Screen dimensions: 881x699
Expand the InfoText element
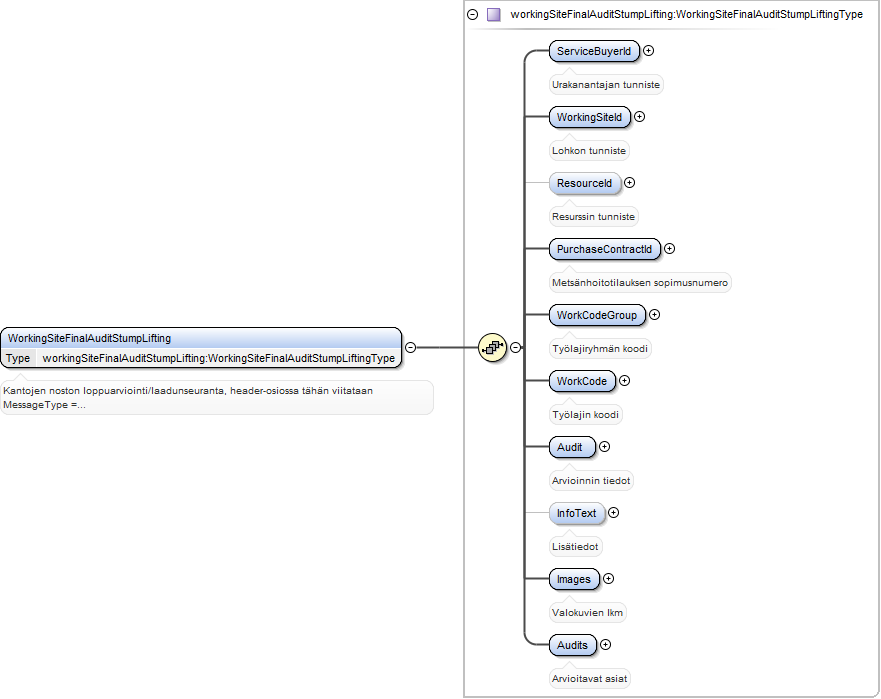pos(614,512)
